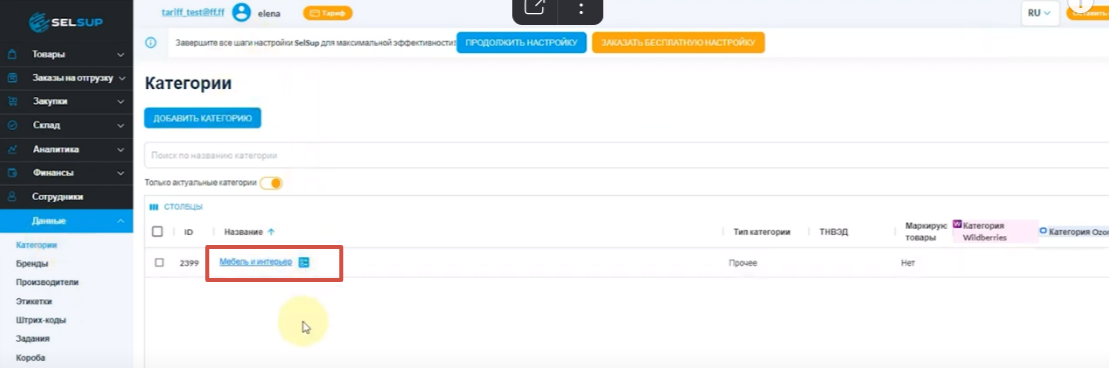Toggle the Только актуальные категории switch
This screenshot has width=1109, height=368.
(x=271, y=183)
